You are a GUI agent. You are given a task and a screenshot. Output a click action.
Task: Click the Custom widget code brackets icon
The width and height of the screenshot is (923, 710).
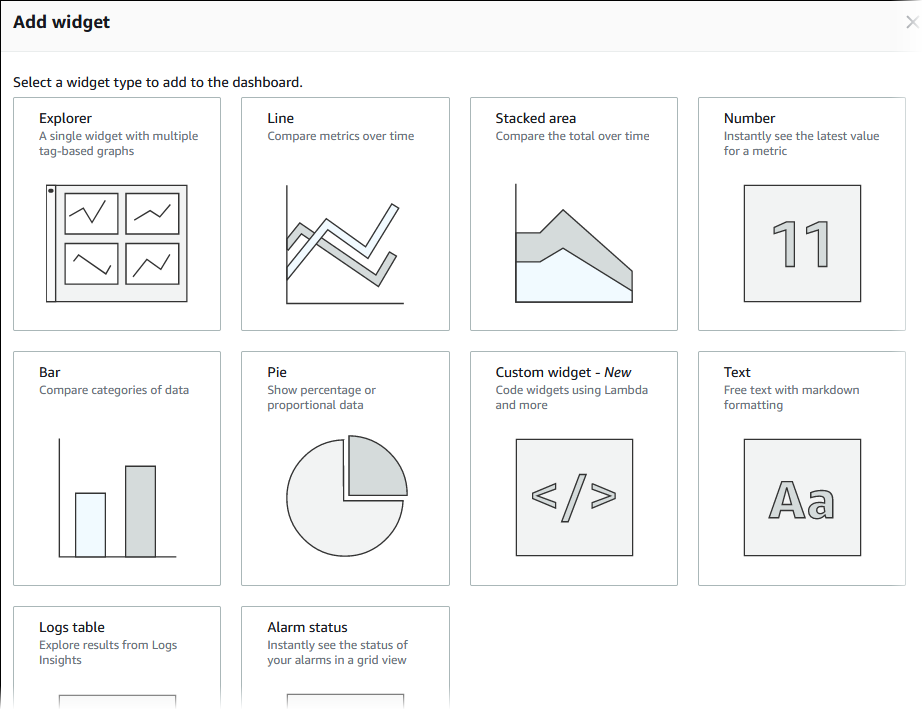pyautogui.click(x=574, y=497)
